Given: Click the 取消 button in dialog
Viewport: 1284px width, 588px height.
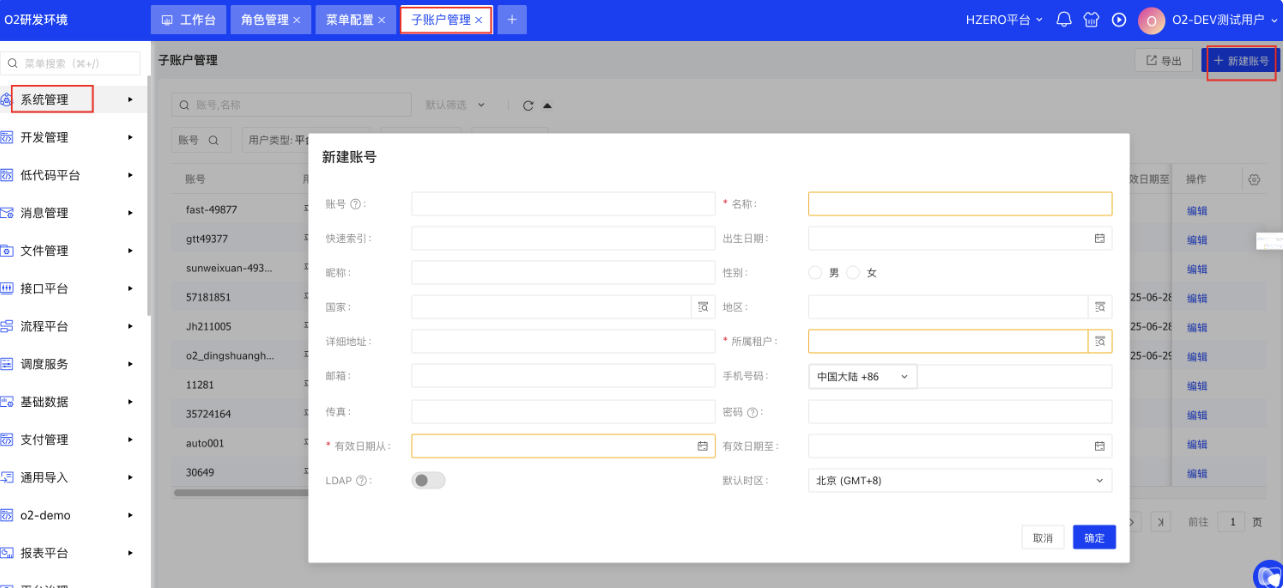Looking at the screenshot, I should pos(1042,538).
